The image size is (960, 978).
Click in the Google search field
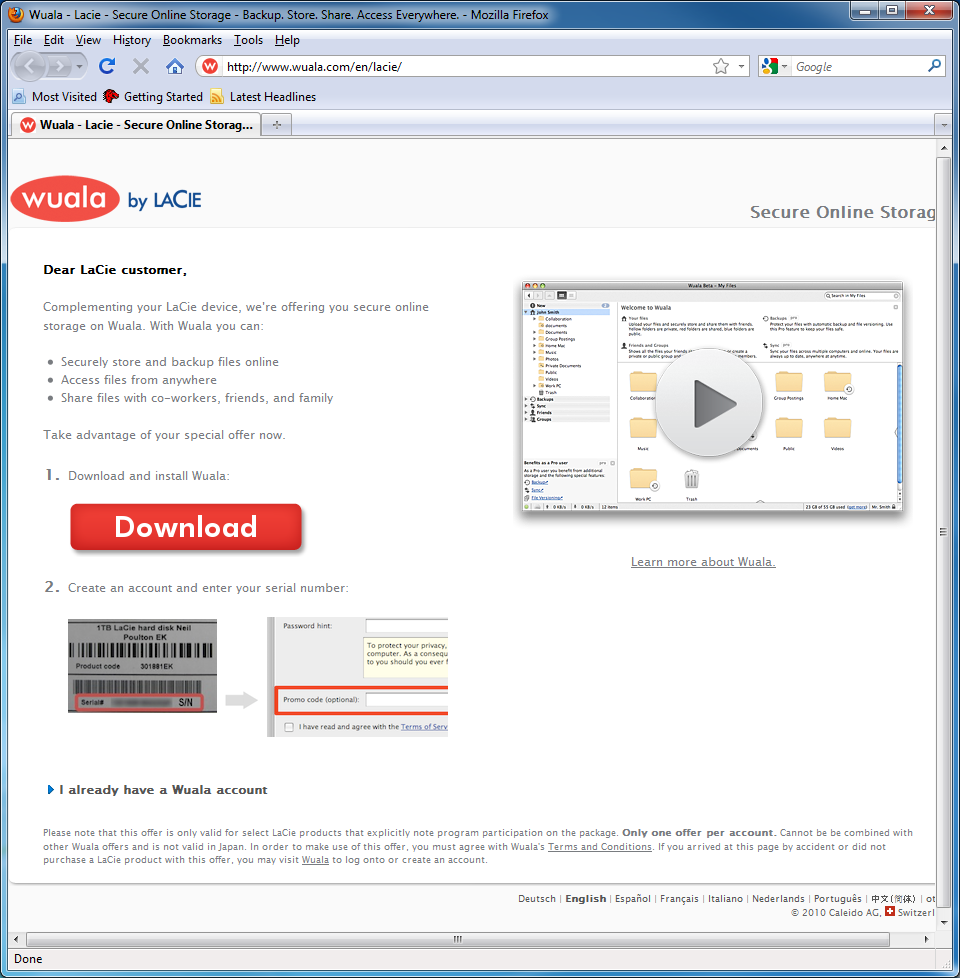[859, 66]
